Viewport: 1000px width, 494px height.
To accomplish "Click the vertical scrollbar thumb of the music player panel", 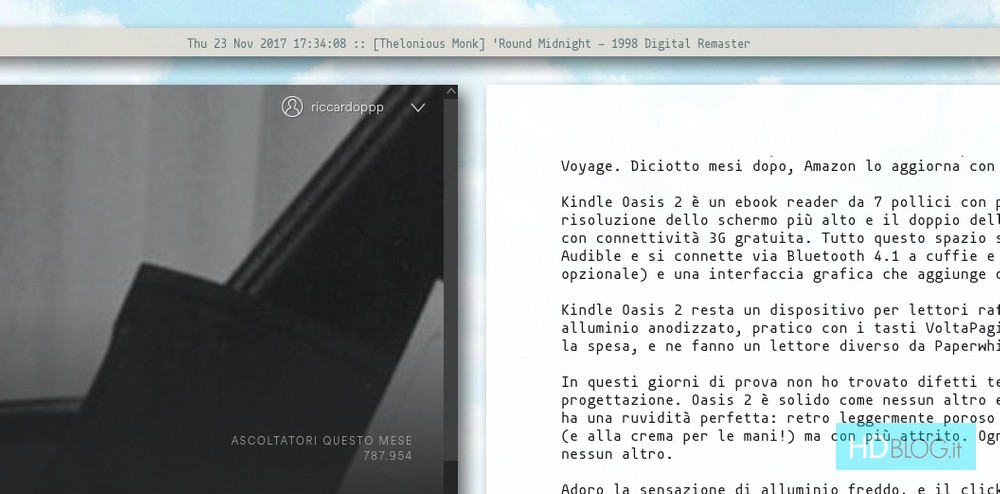I will (x=451, y=279).
